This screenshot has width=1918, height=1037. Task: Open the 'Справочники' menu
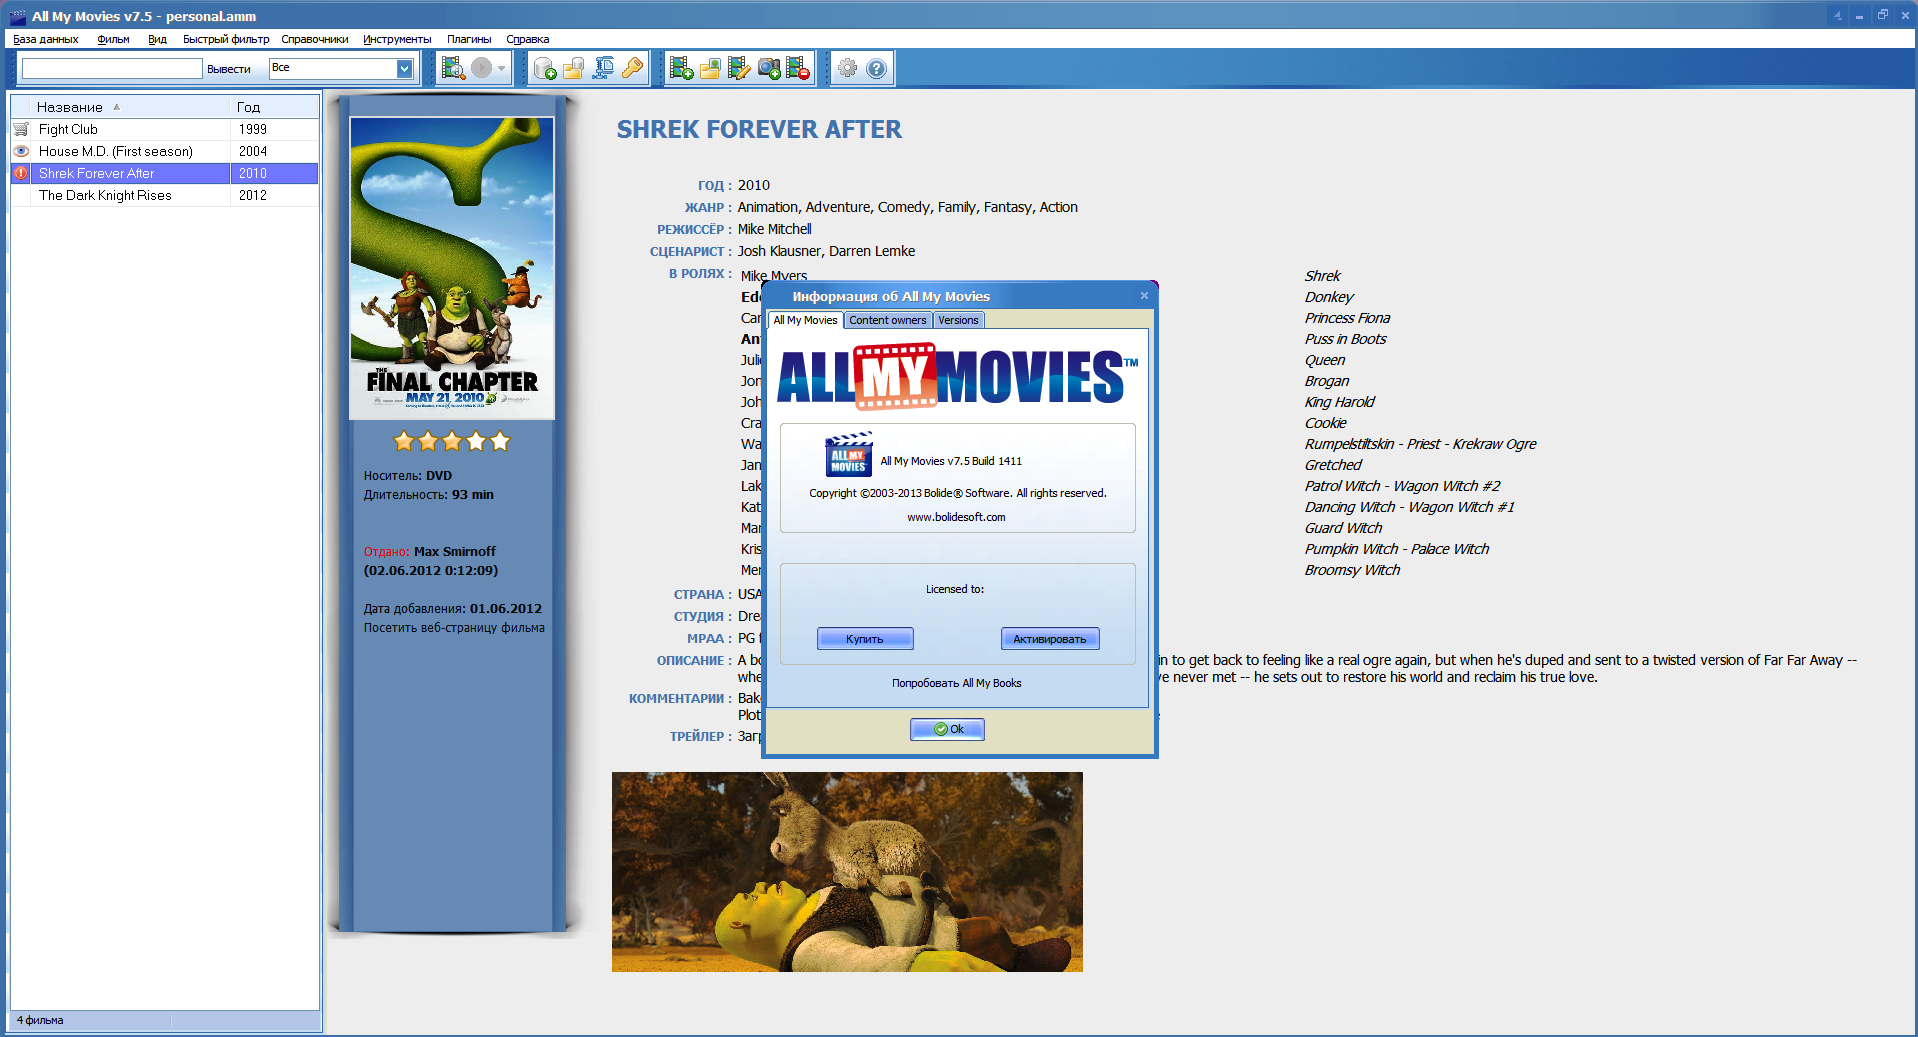[x=315, y=39]
